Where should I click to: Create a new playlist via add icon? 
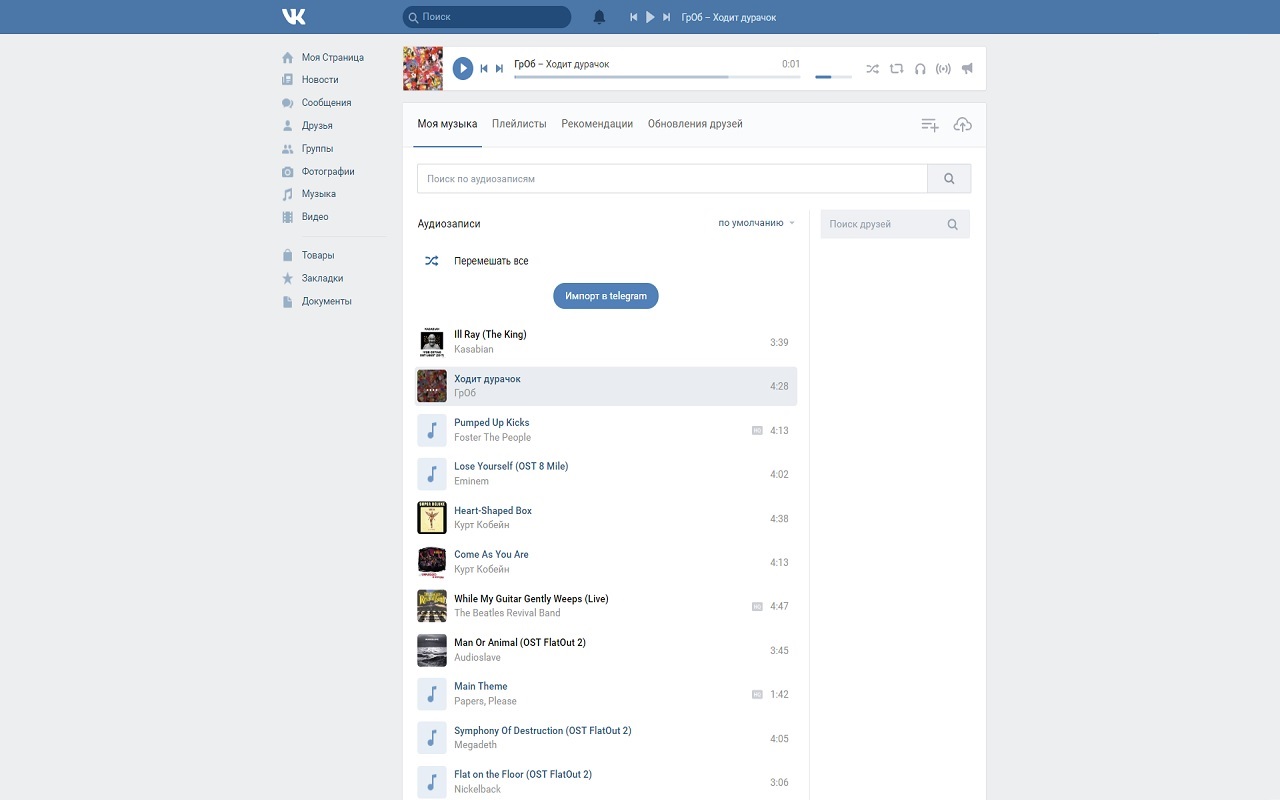[930, 125]
